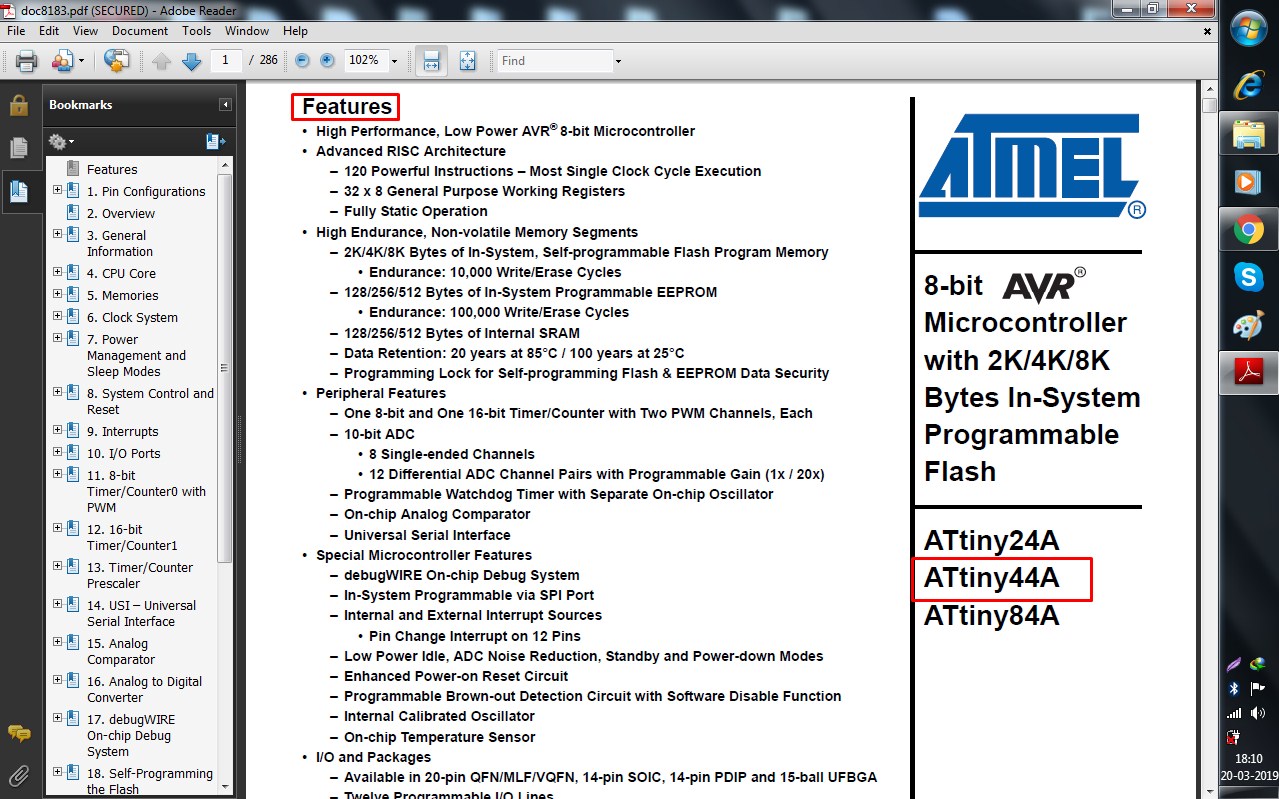Click the zoom percentage field

pos(365,61)
